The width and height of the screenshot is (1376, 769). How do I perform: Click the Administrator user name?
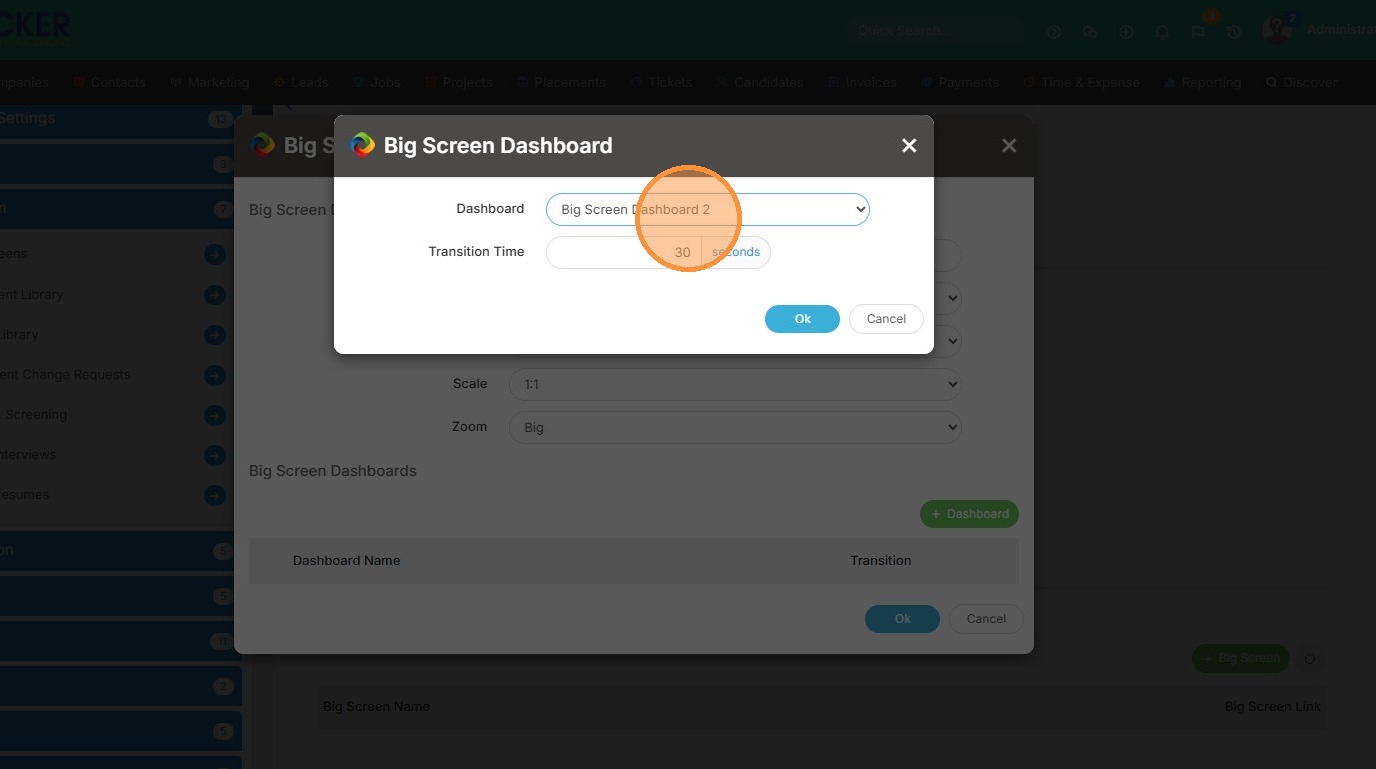(1341, 30)
